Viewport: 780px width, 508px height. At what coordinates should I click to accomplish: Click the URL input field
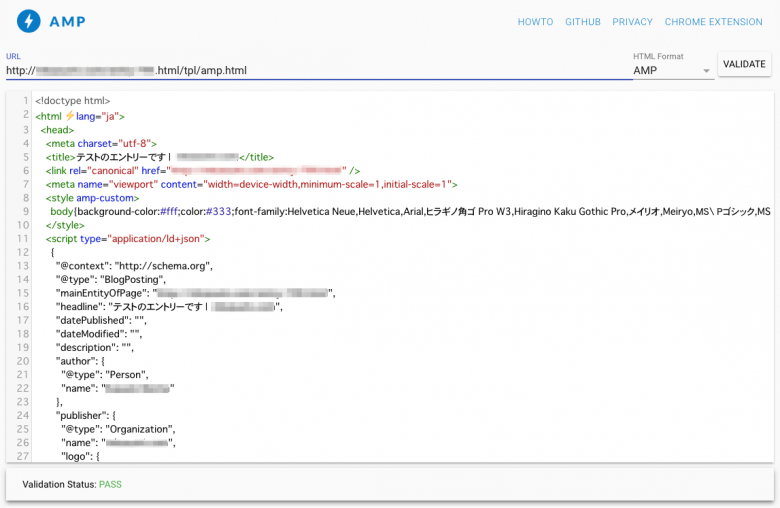click(316, 71)
